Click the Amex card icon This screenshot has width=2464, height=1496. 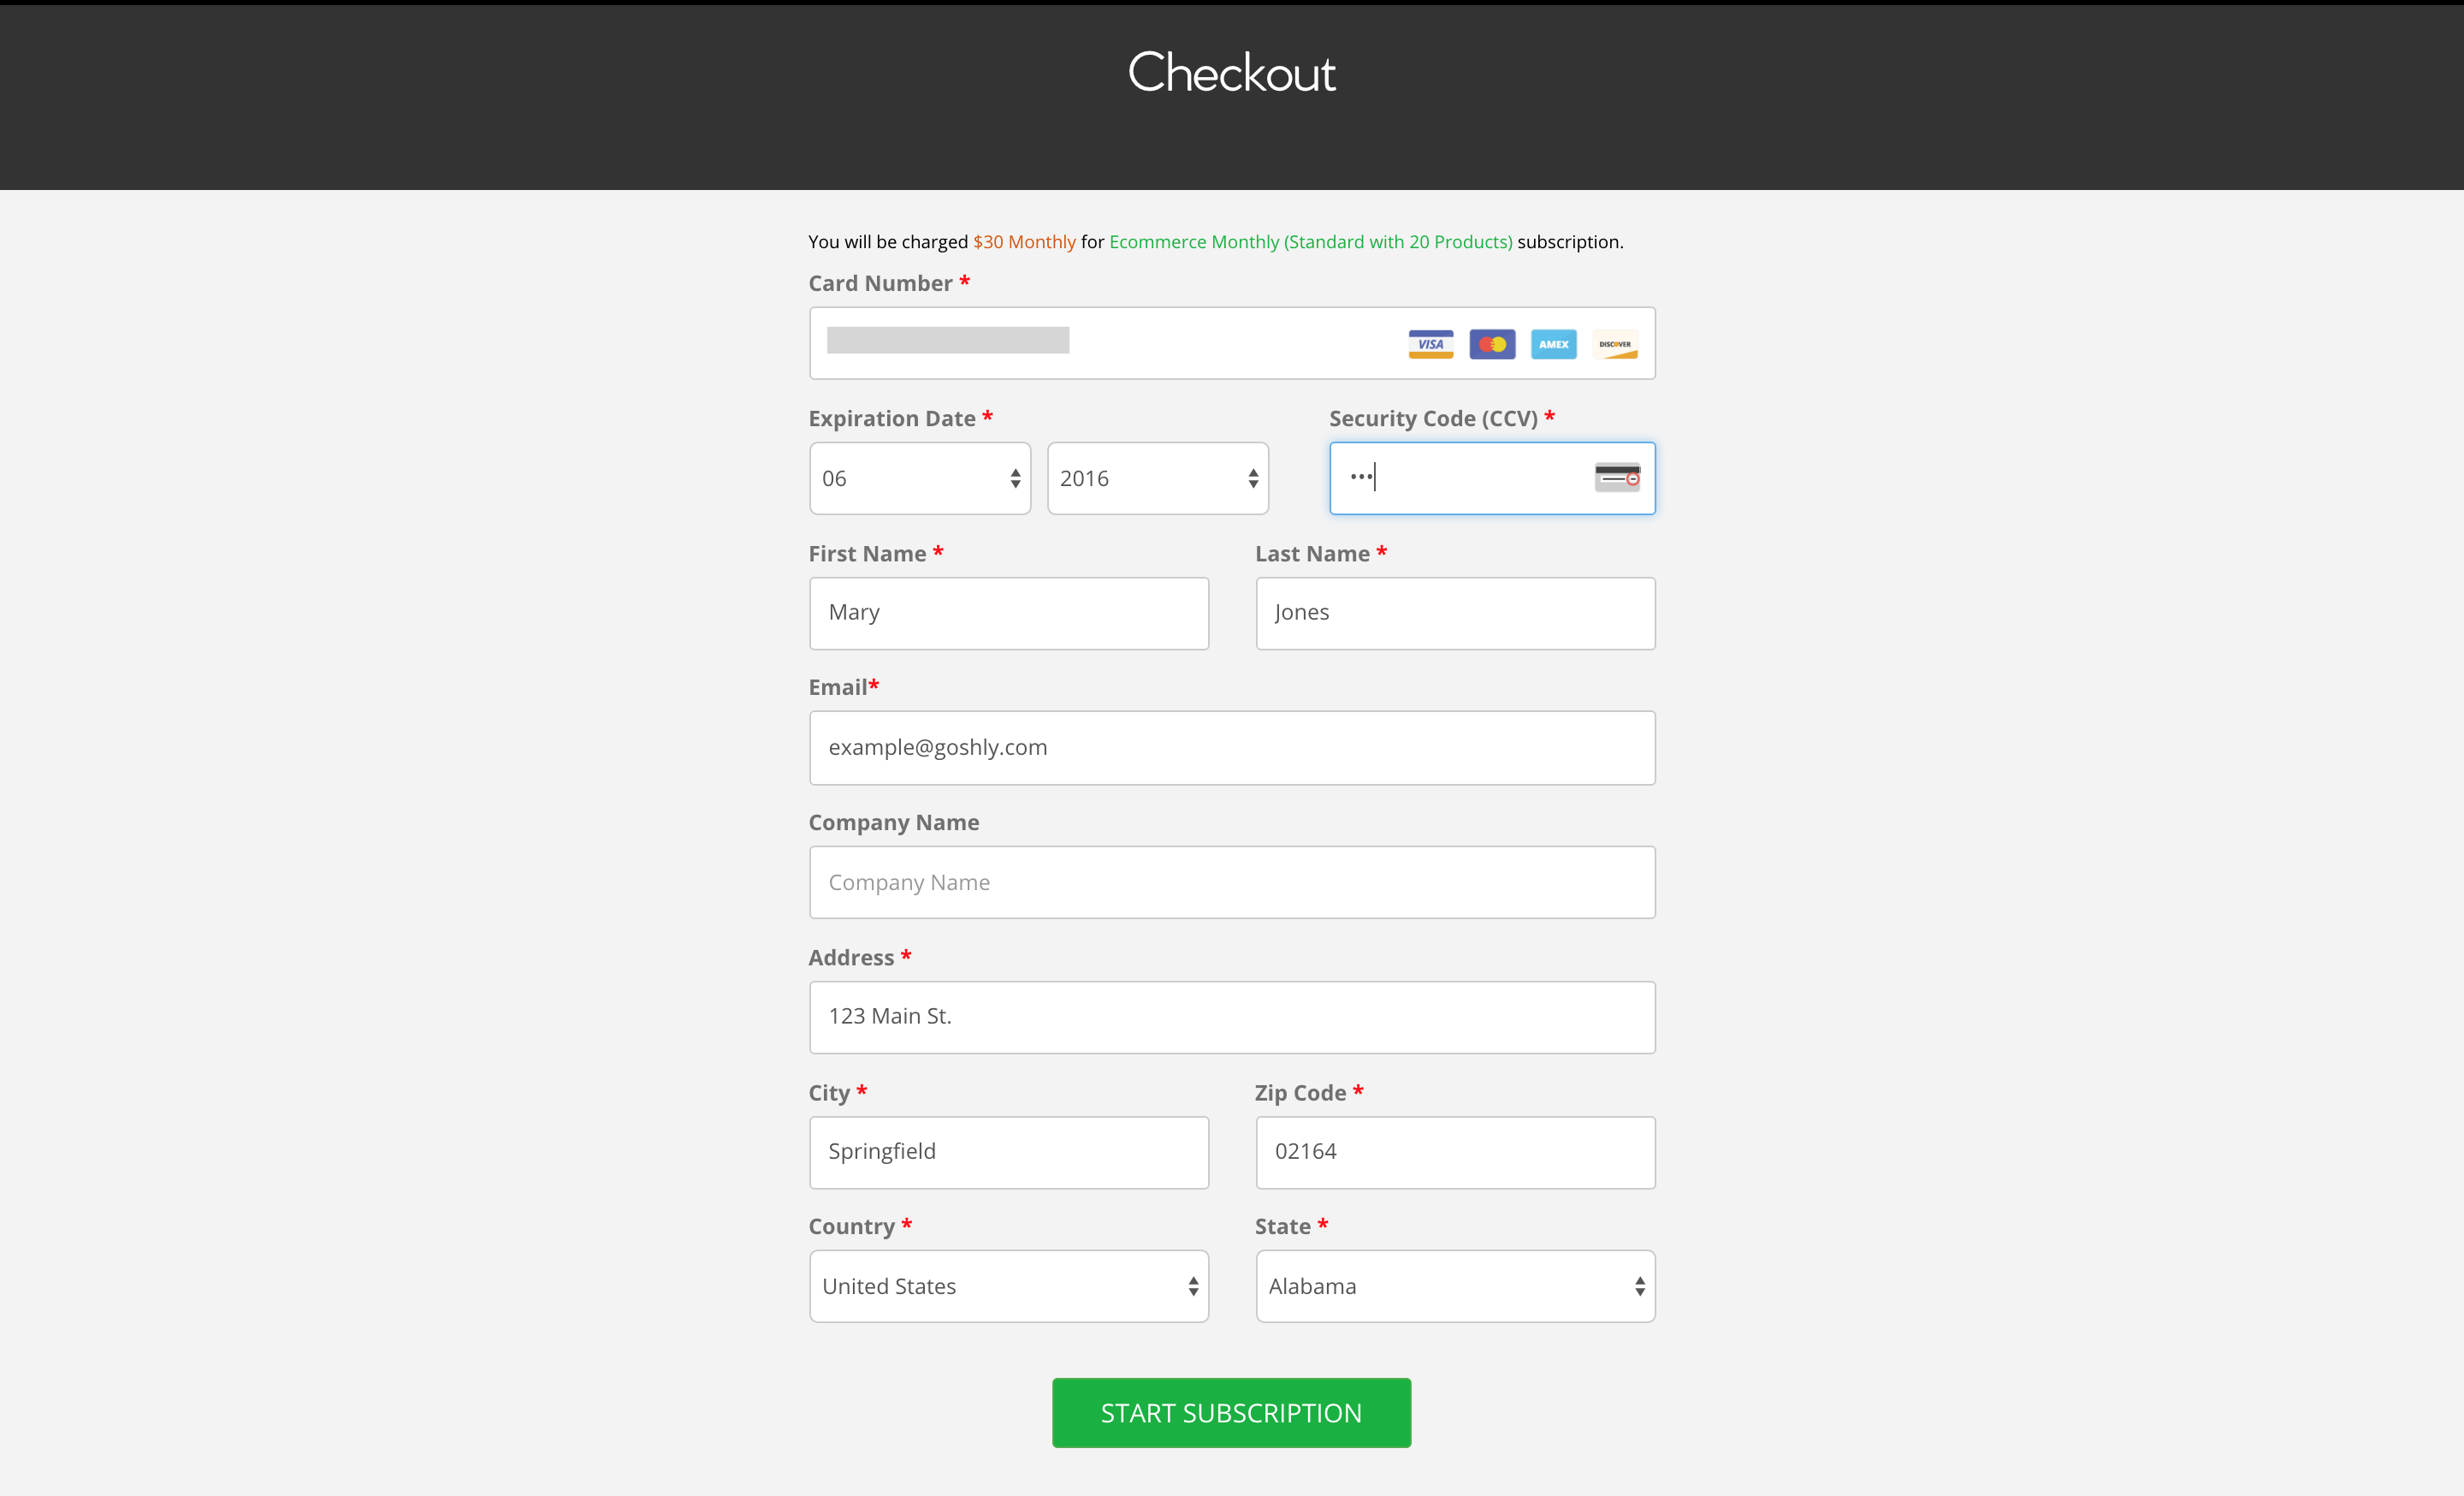pos(1553,344)
